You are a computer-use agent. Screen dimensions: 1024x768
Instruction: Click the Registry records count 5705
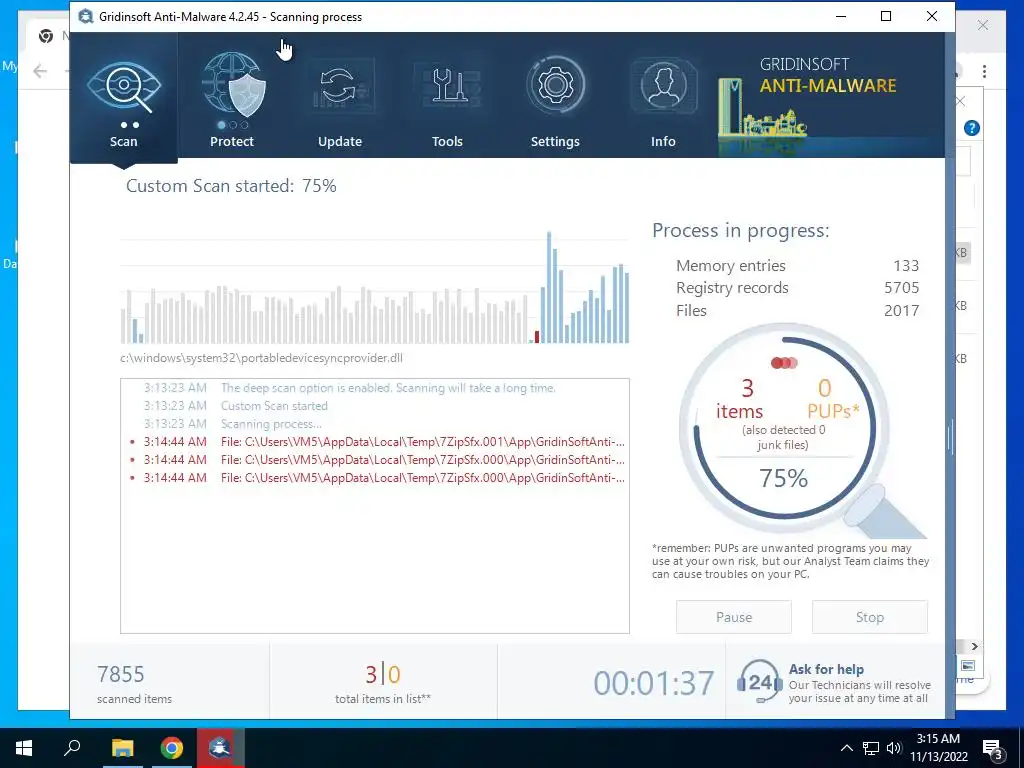[x=901, y=288]
